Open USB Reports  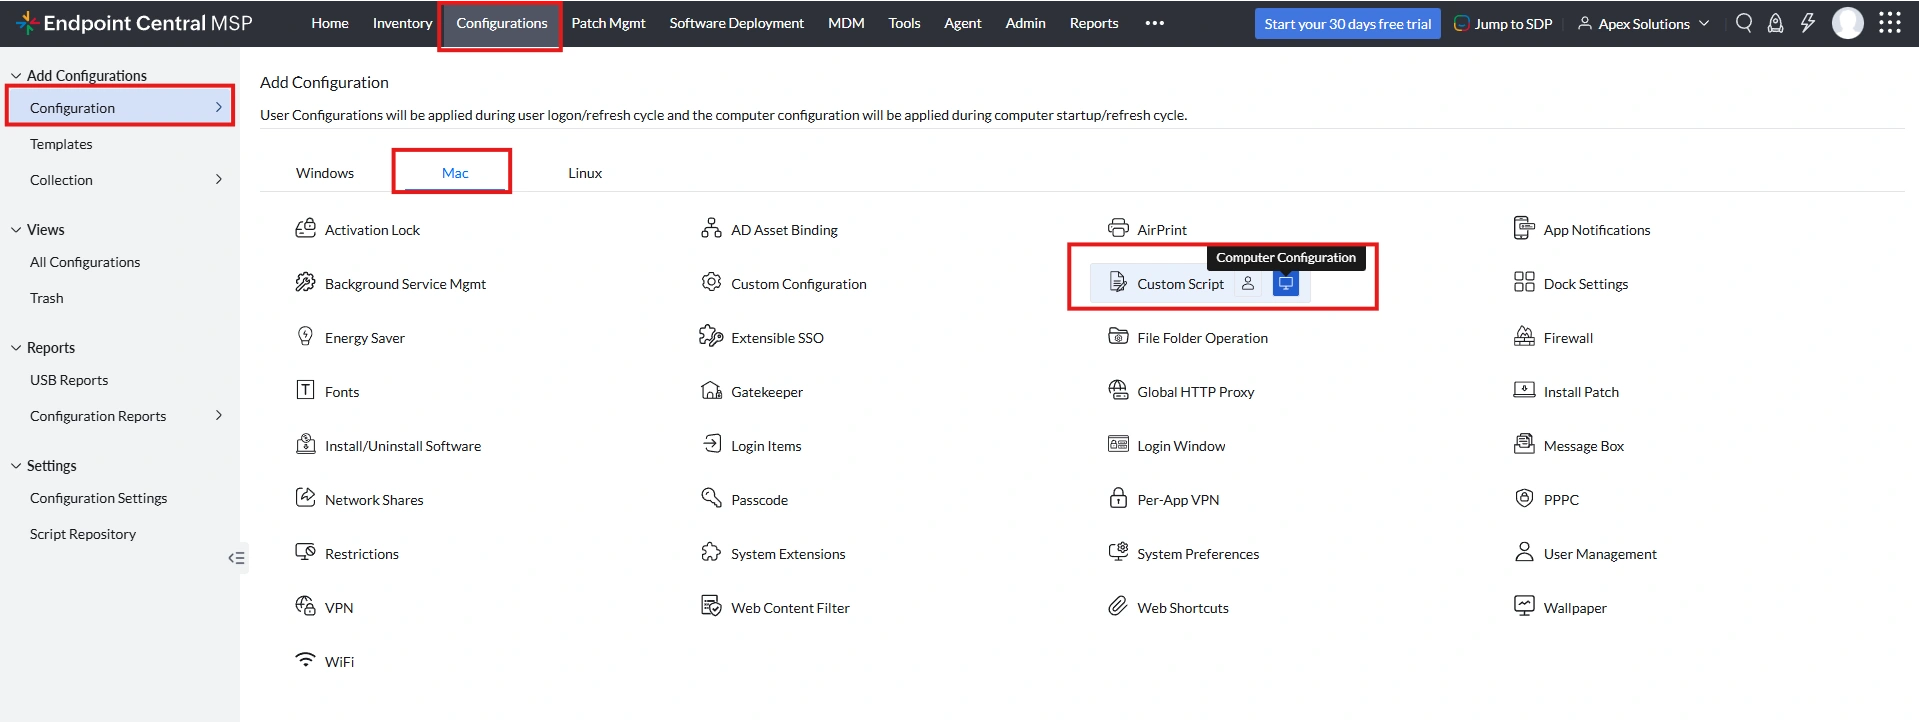[69, 380]
